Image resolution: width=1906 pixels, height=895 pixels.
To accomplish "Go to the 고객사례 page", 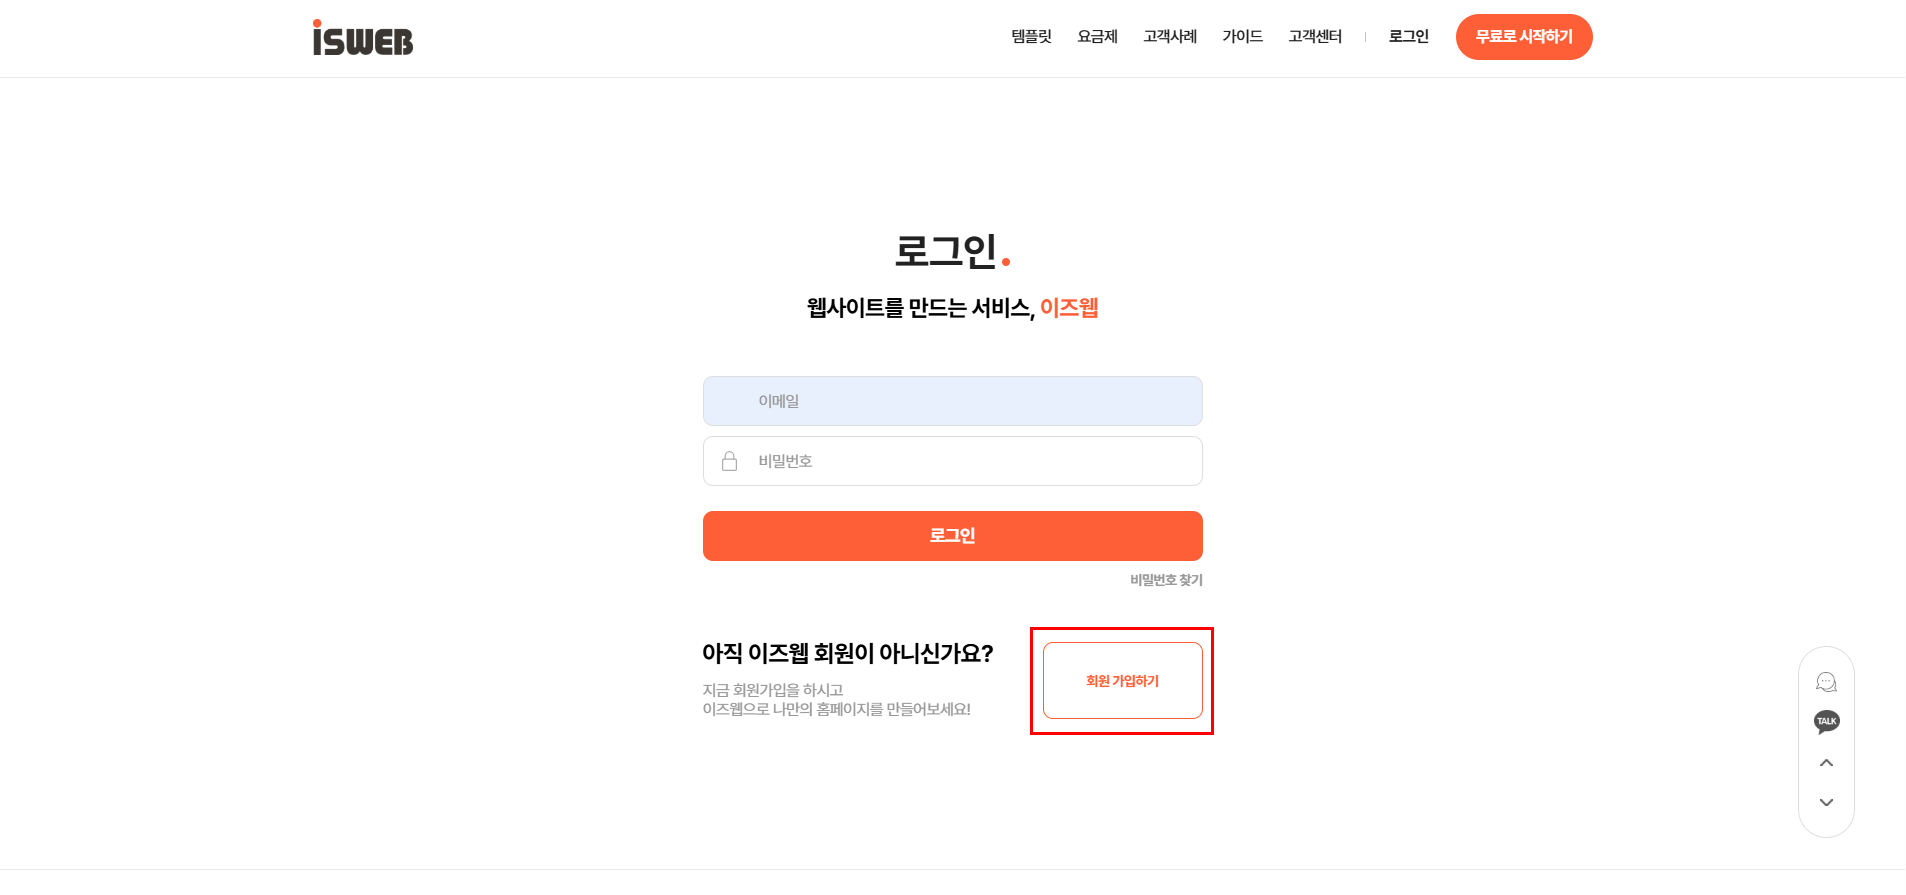I will 1170,37.
